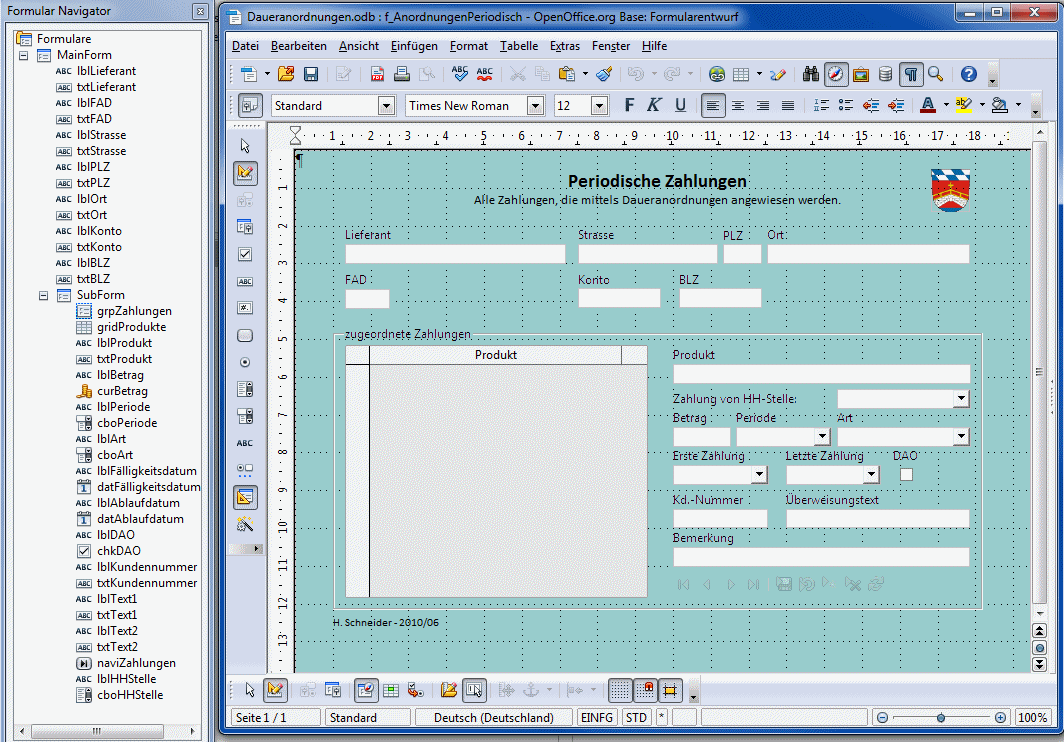The width and height of the screenshot is (1064, 742).
Task: Open the Einfügen menu
Action: pos(414,46)
